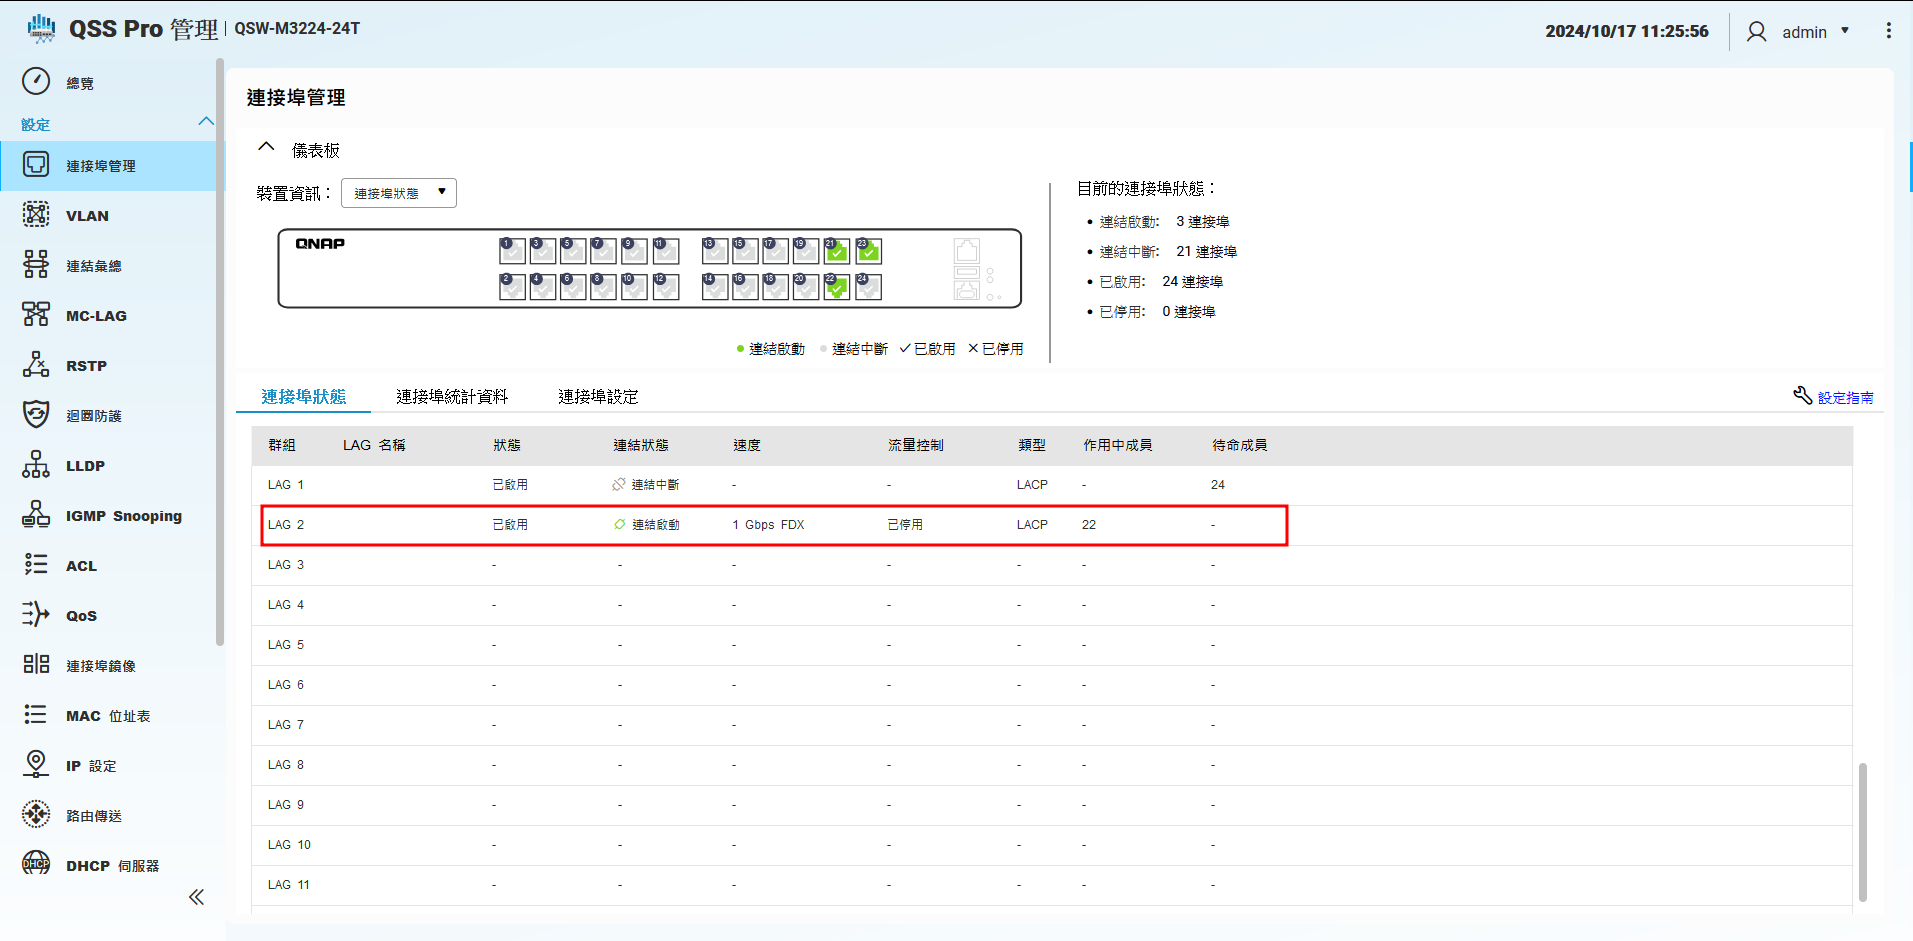Select the LAG 5 table row
Image resolution: width=1913 pixels, height=941 pixels.
pos(1052,645)
